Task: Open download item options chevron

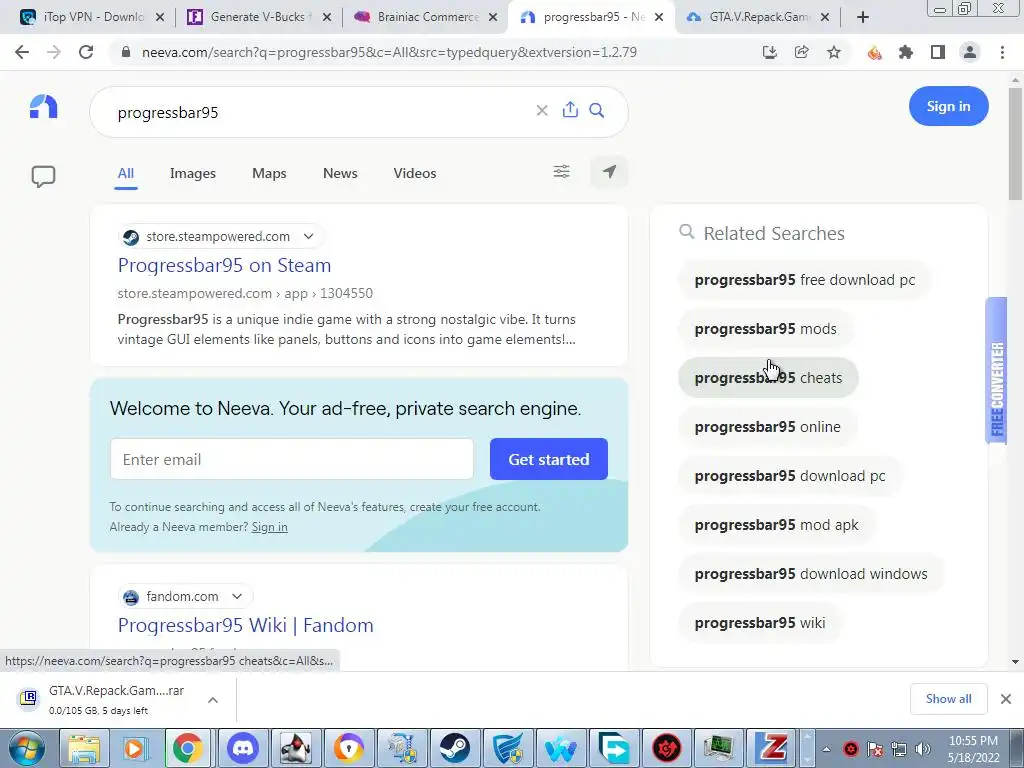Action: pos(212,700)
